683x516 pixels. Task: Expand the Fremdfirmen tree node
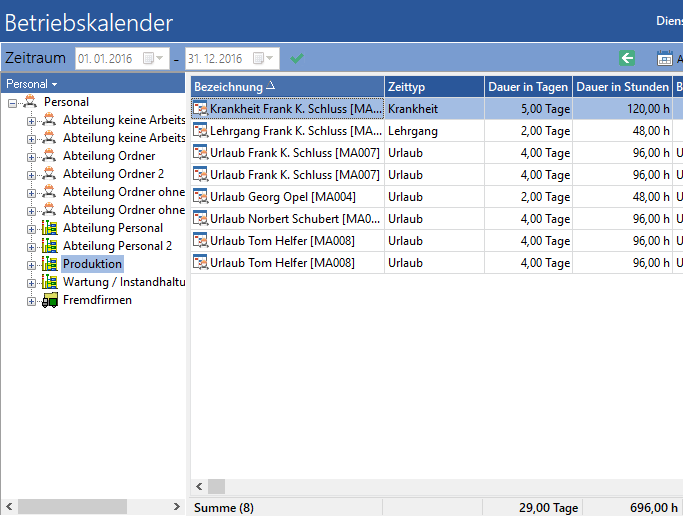click(31, 301)
